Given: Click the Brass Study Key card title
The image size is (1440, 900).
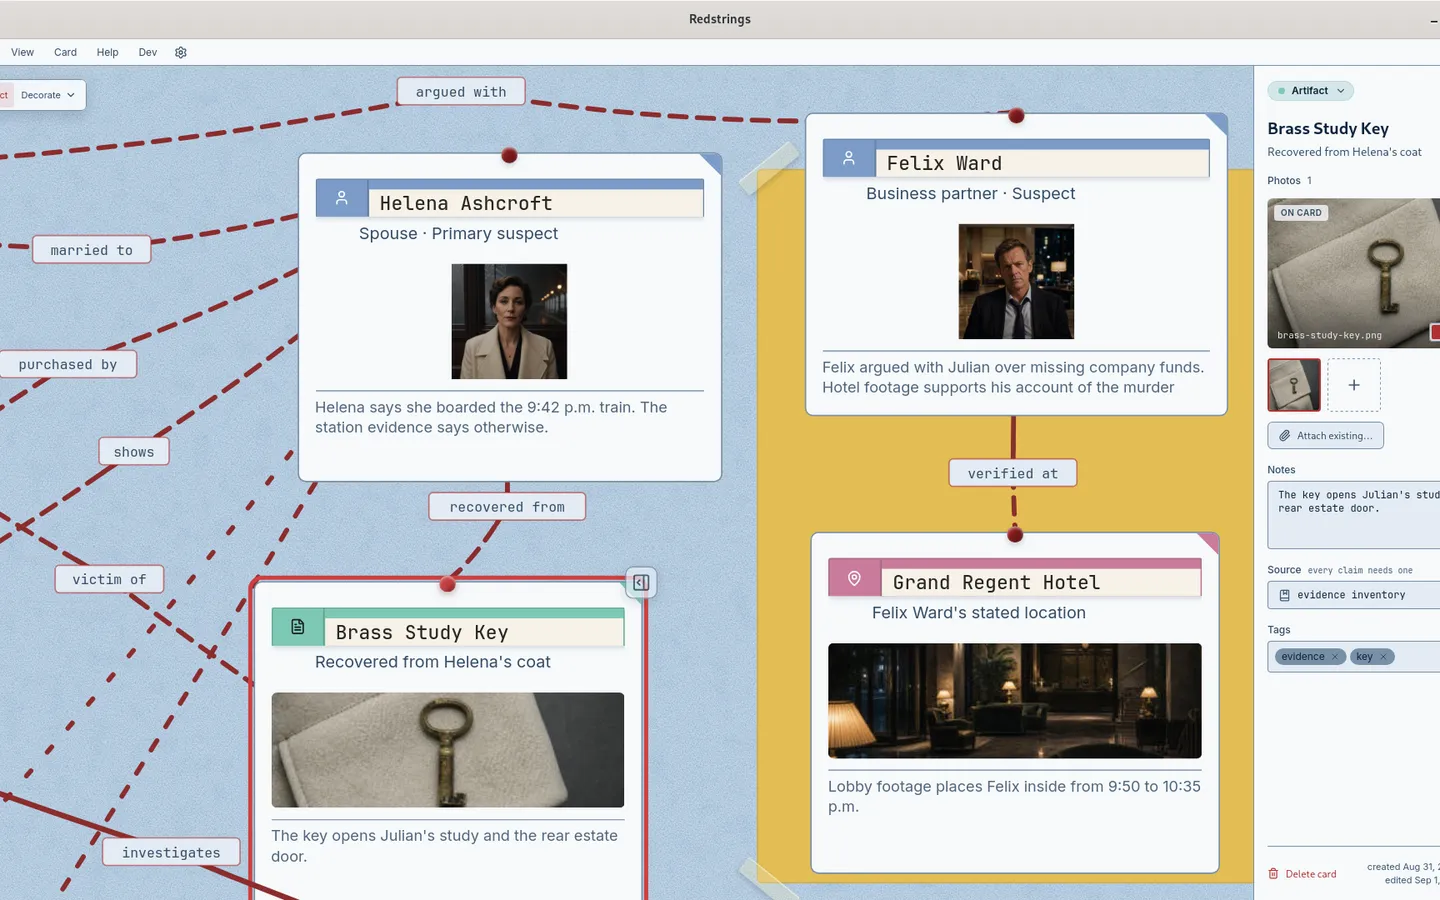Looking at the screenshot, I should pos(422,632).
